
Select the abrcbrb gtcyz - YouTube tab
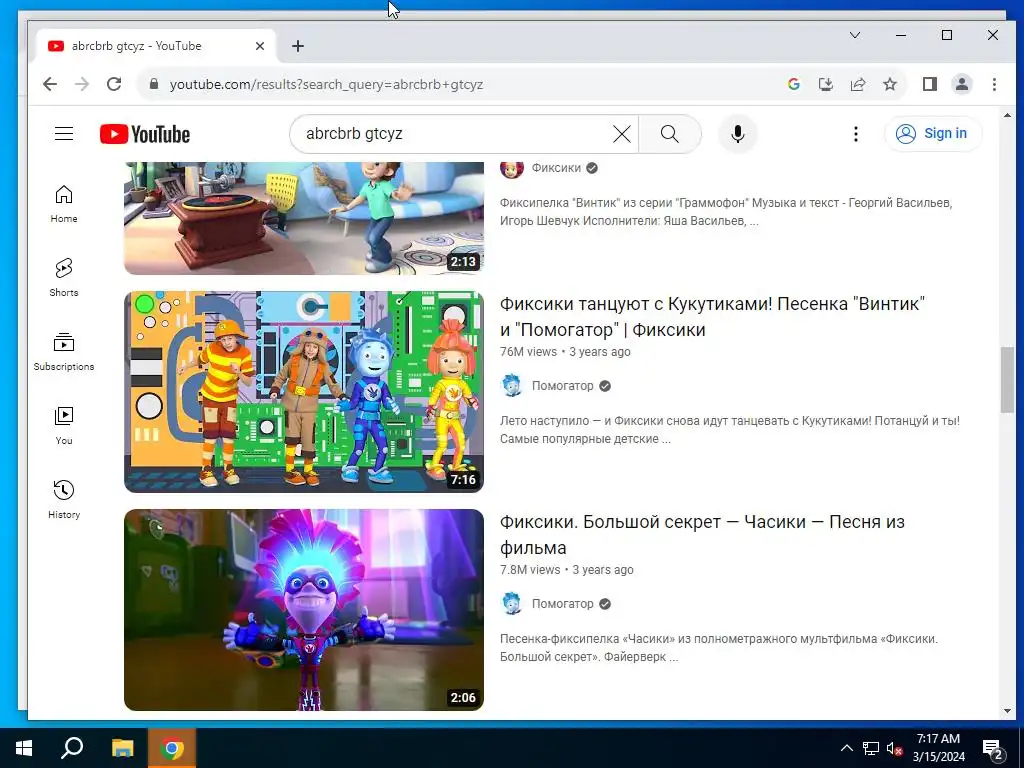pos(155,46)
